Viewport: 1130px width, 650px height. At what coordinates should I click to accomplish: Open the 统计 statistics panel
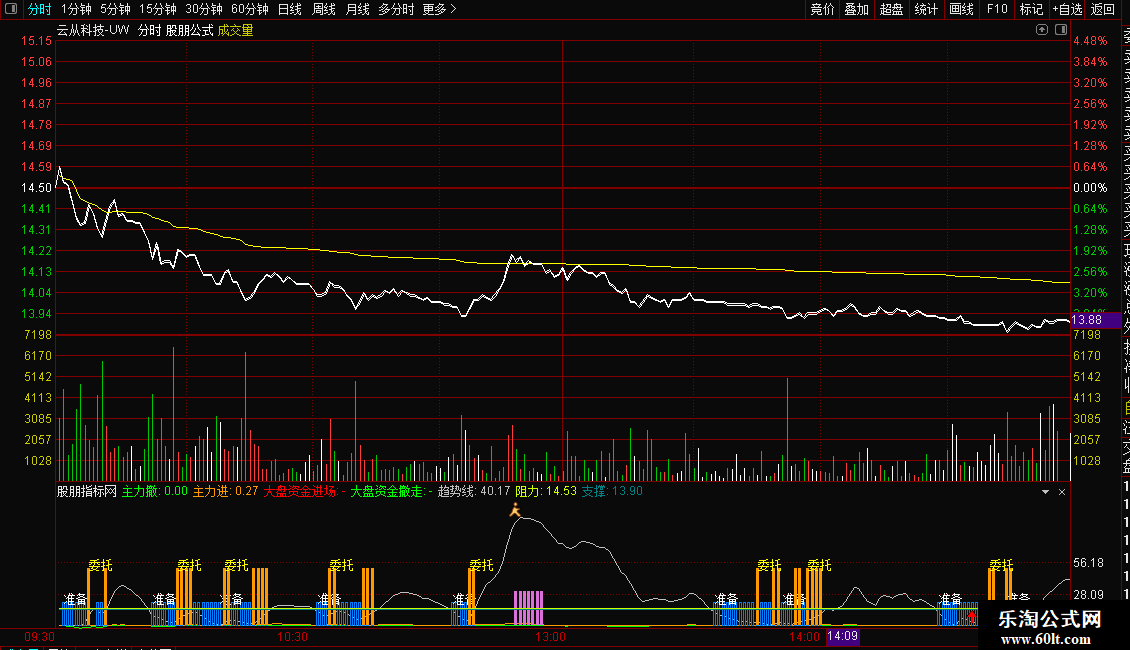click(x=926, y=9)
